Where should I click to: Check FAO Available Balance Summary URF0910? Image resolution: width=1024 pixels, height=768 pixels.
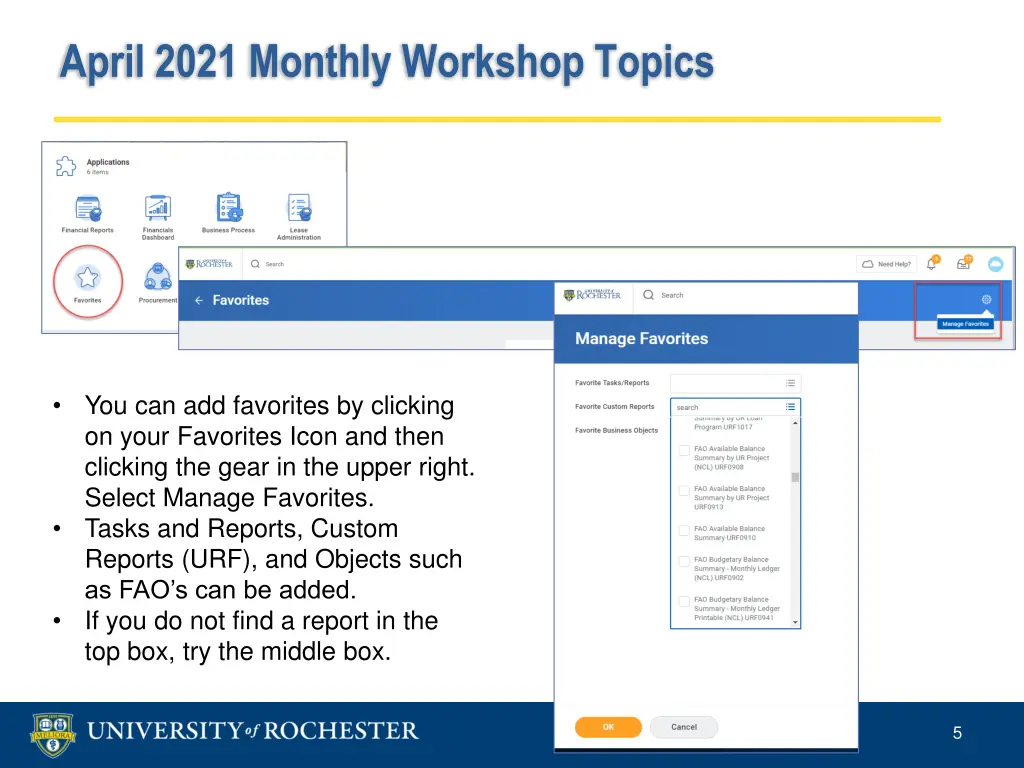click(x=684, y=530)
